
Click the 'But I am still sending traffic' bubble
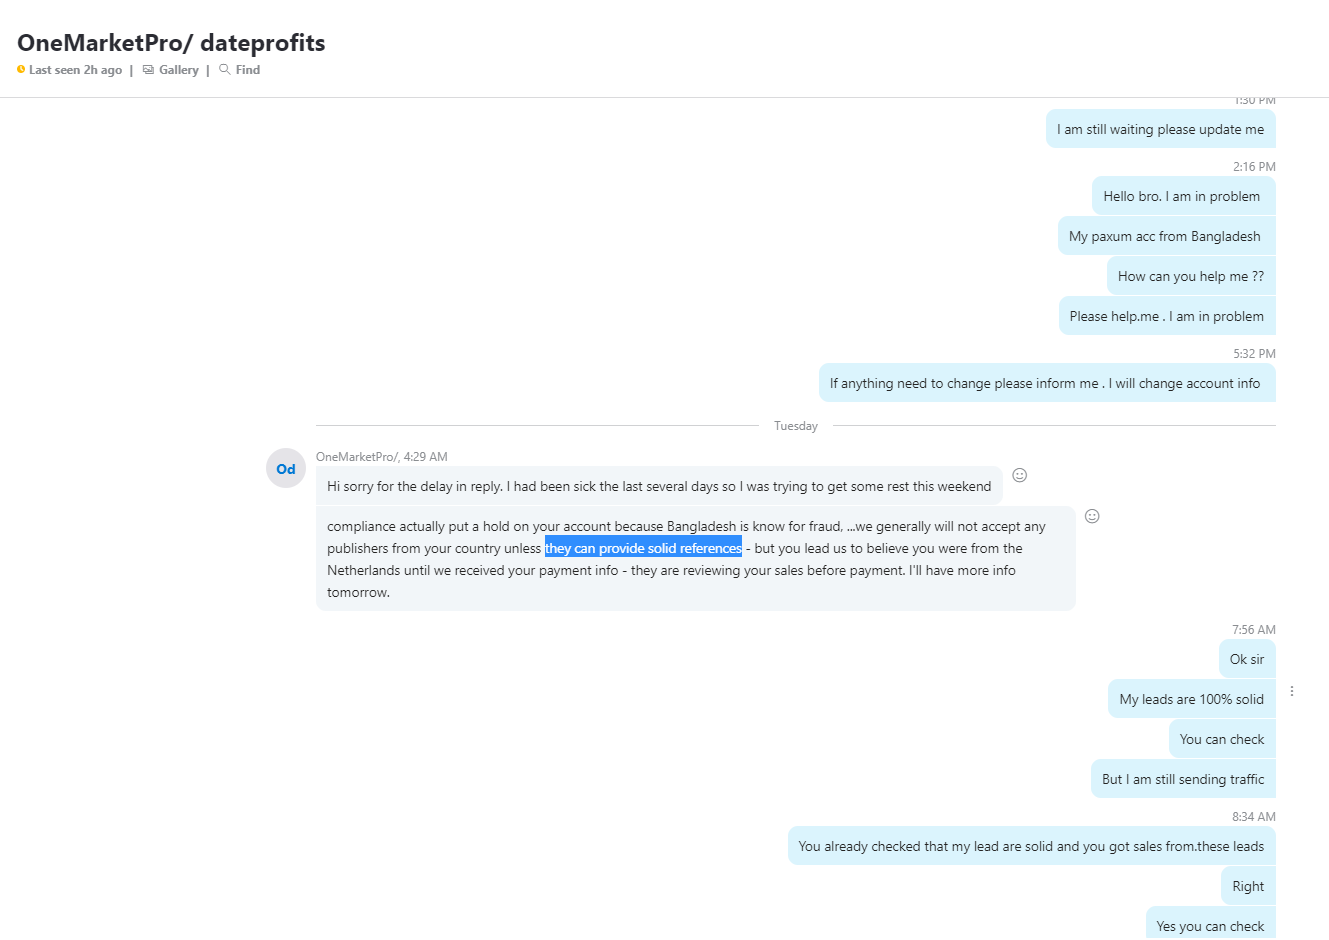(x=1183, y=779)
